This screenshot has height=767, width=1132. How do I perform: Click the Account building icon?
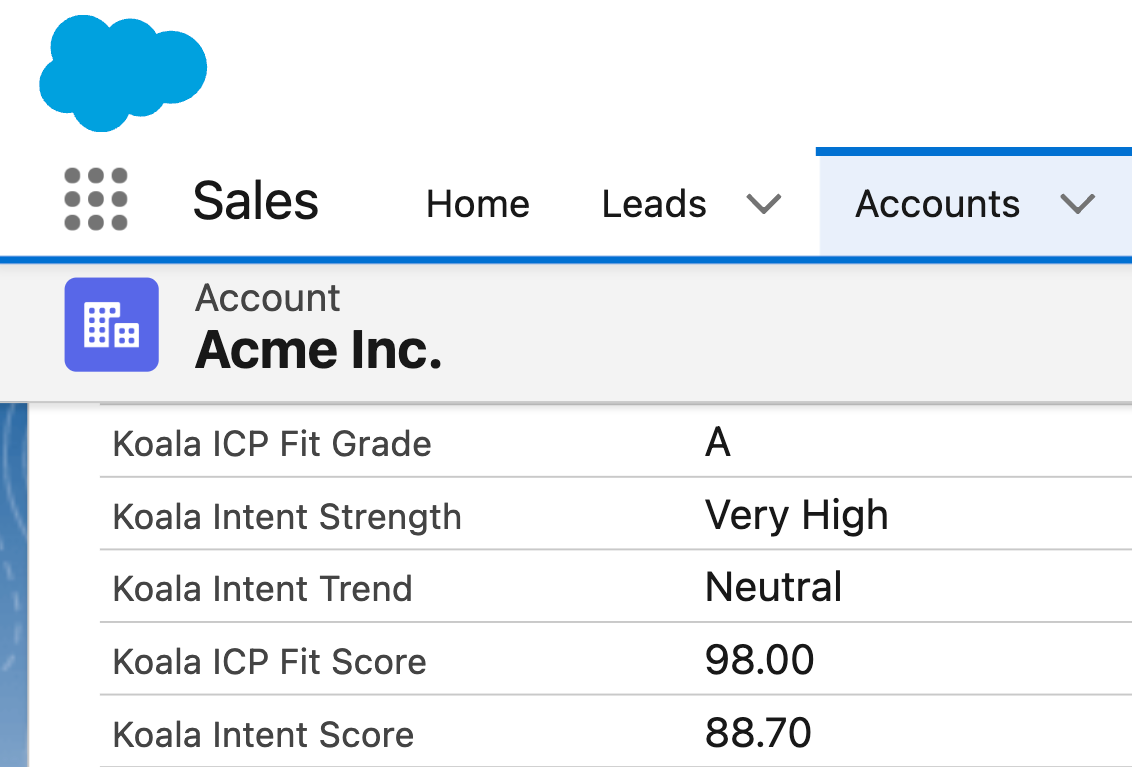[111, 324]
